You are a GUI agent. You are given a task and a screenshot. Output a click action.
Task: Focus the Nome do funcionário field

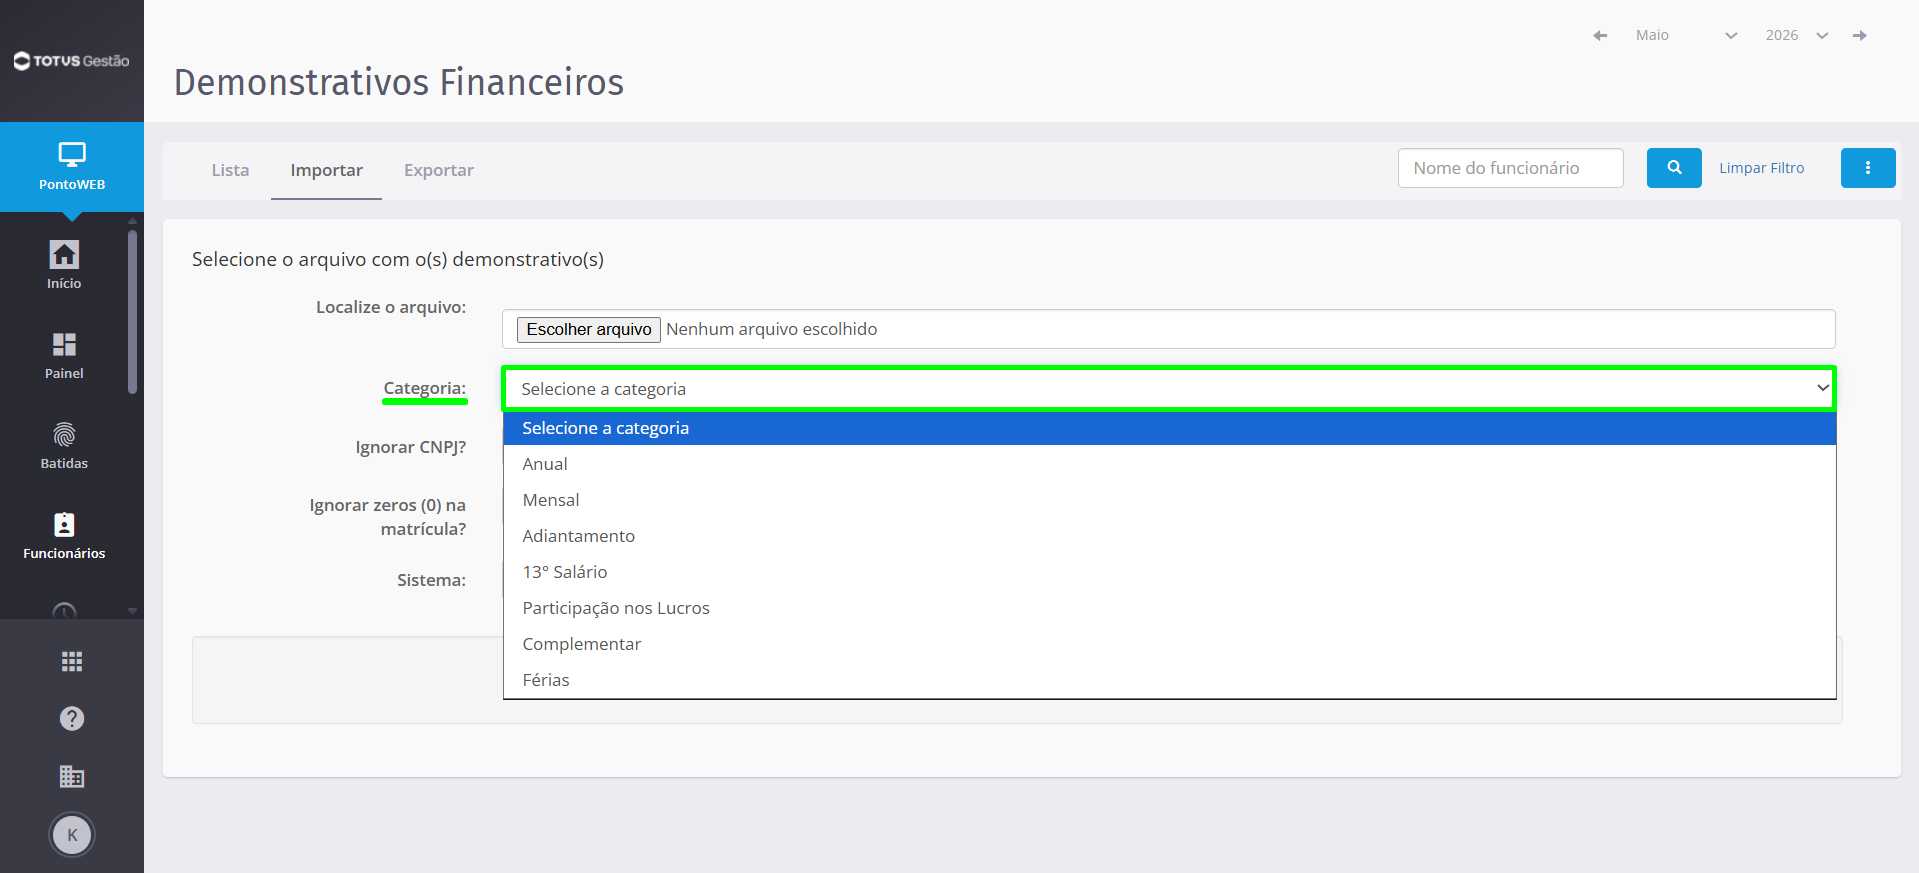coord(1510,168)
